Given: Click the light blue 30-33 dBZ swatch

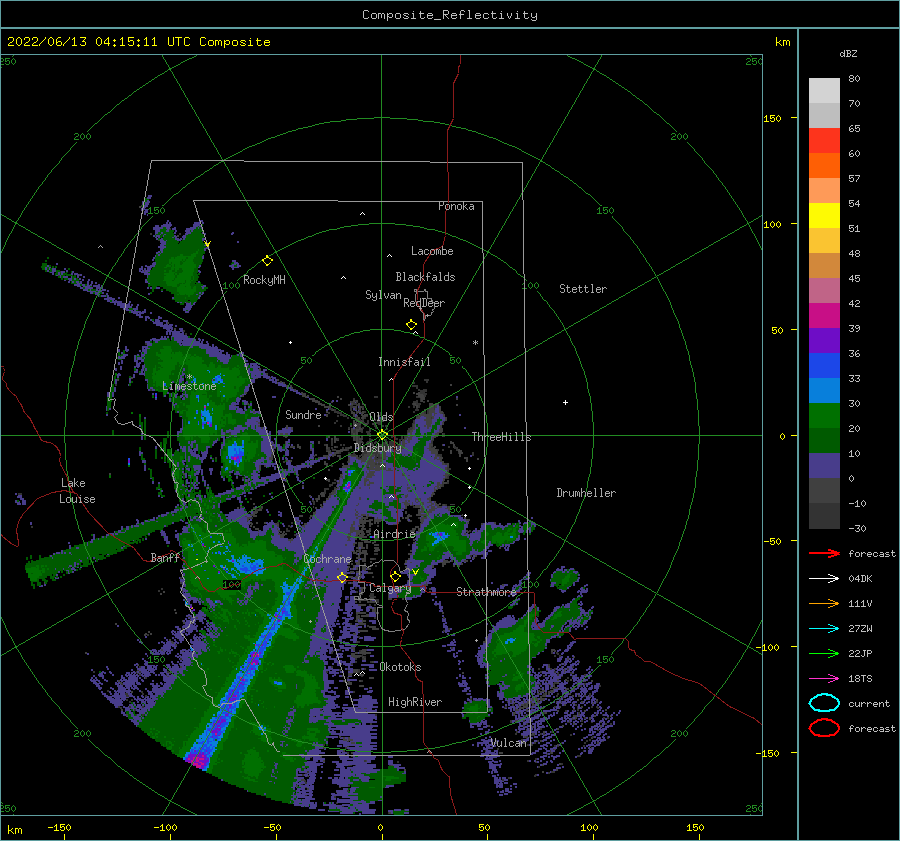Looking at the screenshot, I should (824, 390).
